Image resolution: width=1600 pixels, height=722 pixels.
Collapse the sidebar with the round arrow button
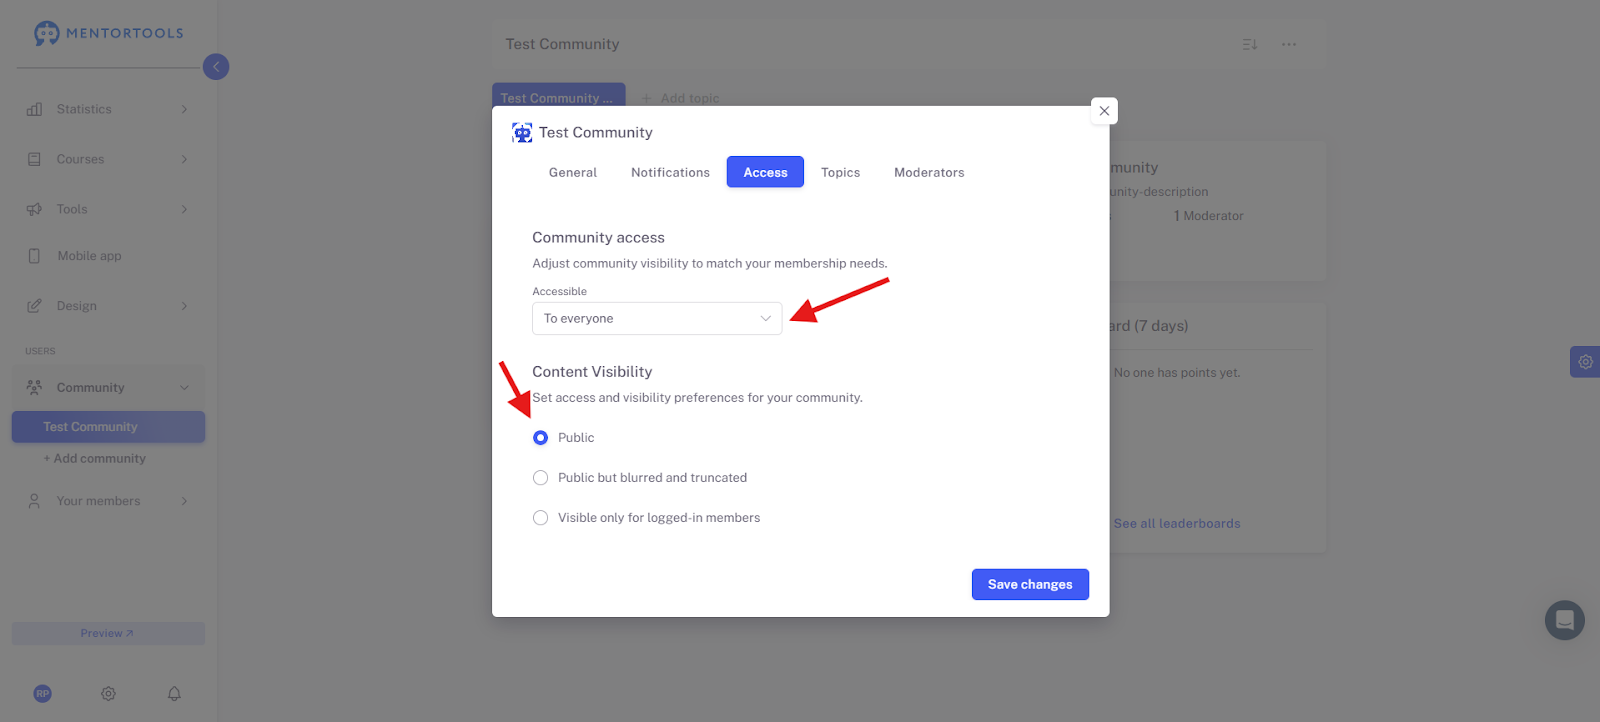click(x=216, y=67)
